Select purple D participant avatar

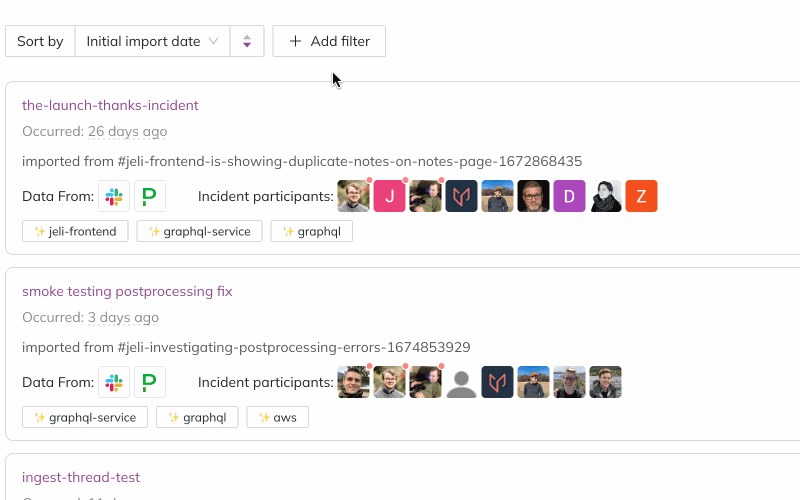[x=569, y=196]
